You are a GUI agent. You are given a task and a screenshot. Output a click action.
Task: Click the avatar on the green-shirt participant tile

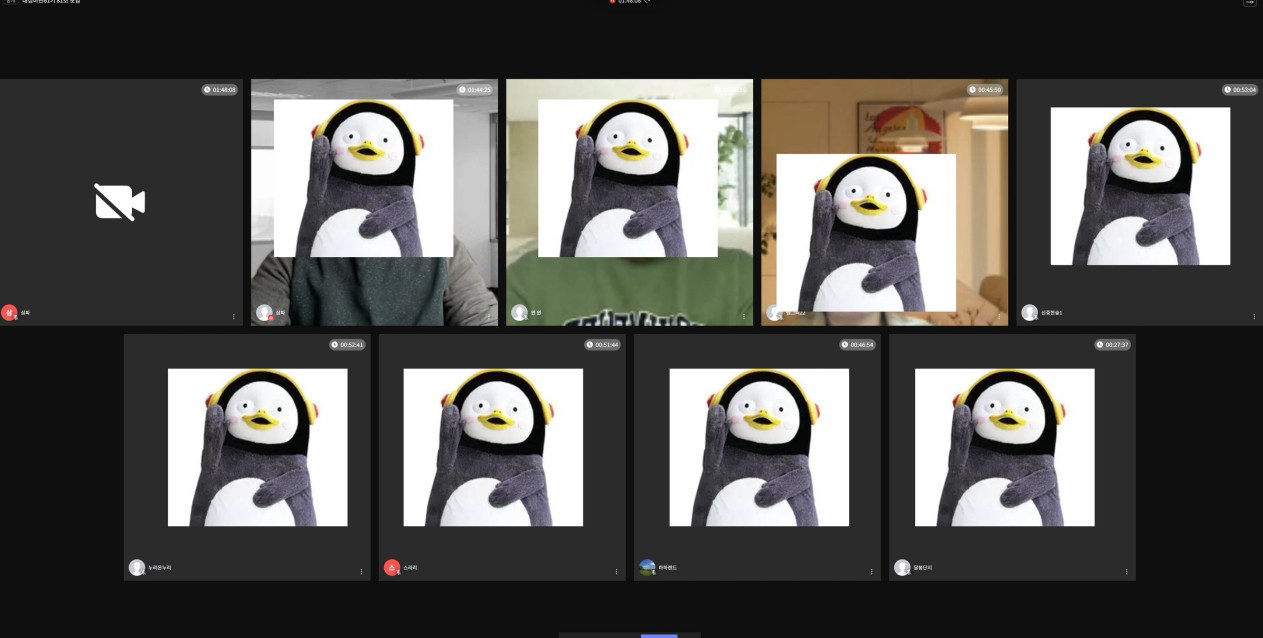click(x=519, y=312)
